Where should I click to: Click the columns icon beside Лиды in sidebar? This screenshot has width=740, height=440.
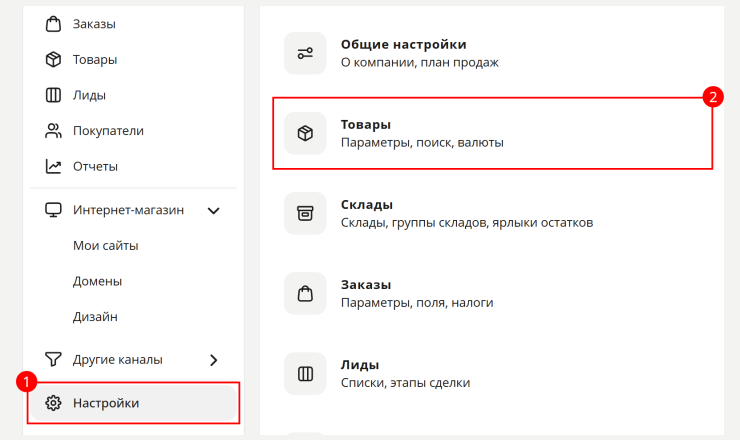pyautogui.click(x=53, y=95)
